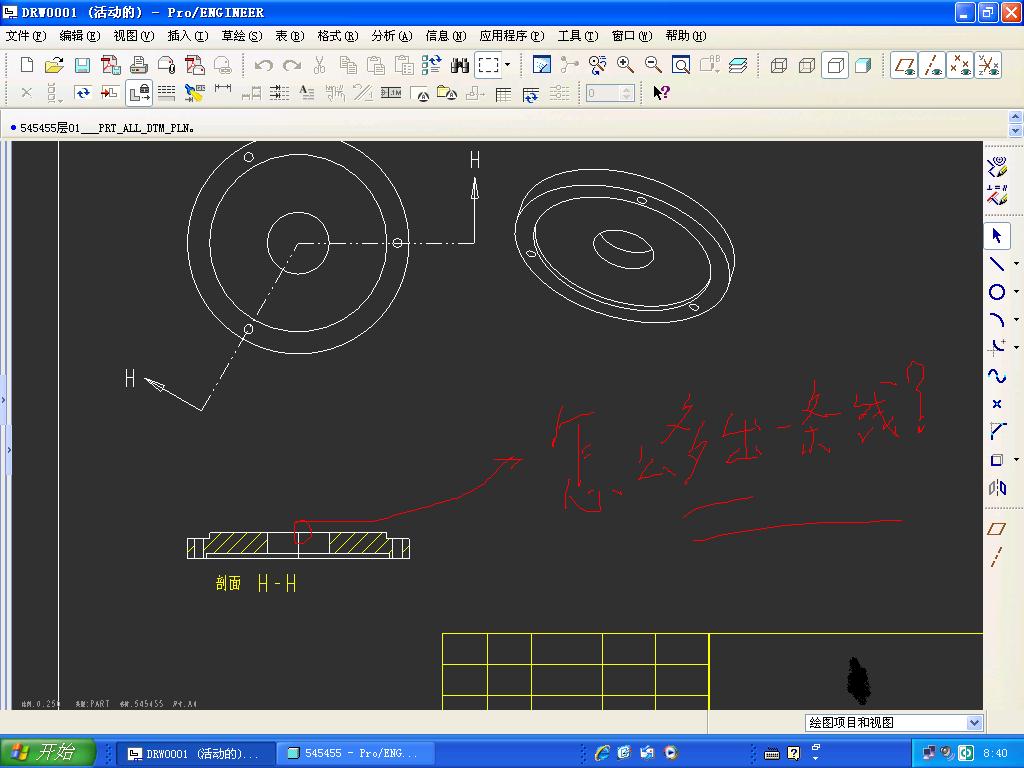Open an existing file with the folder icon
The height and width of the screenshot is (768, 1024).
pyautogui.click(x=54, y=65)
